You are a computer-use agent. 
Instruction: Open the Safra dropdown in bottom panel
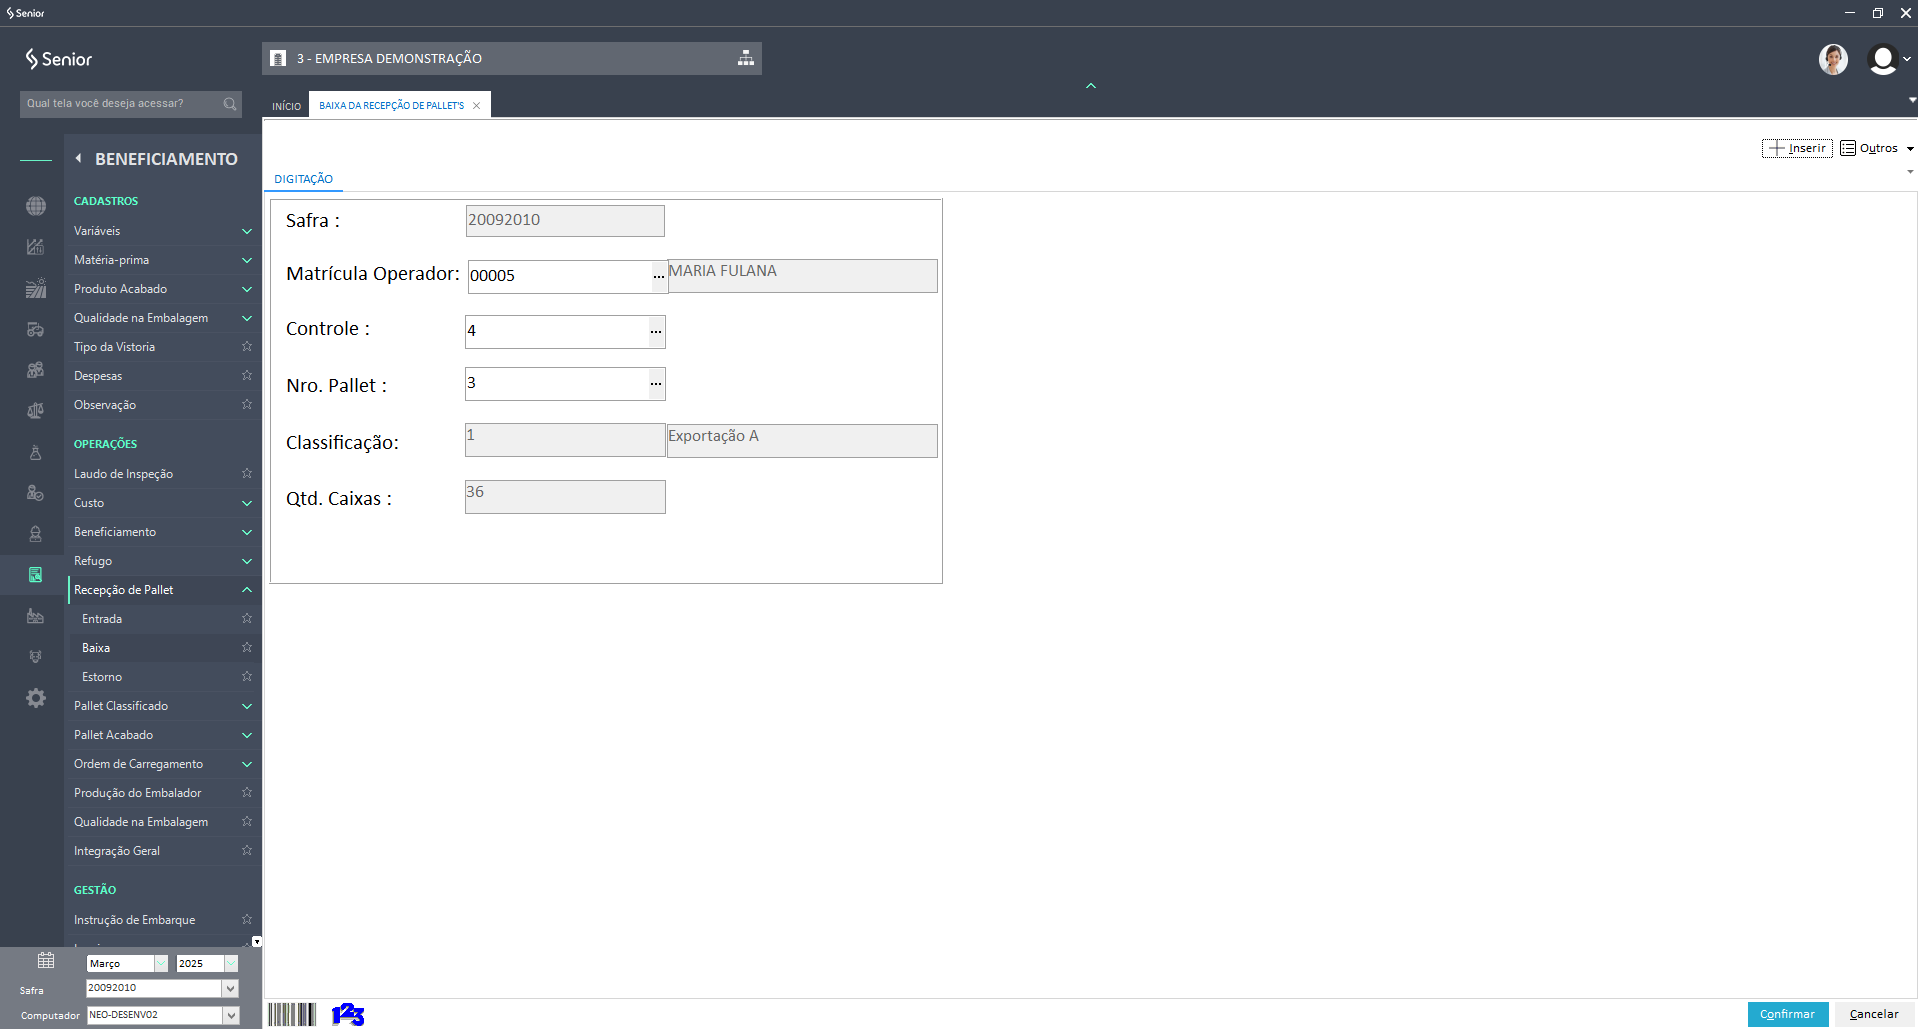[231, 988]
